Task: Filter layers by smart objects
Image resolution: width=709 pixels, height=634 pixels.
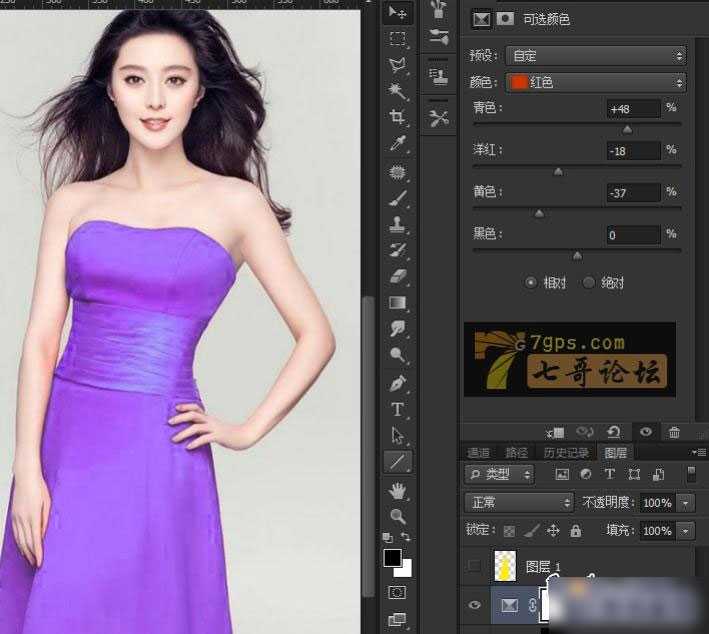Action: coord(658,474)
